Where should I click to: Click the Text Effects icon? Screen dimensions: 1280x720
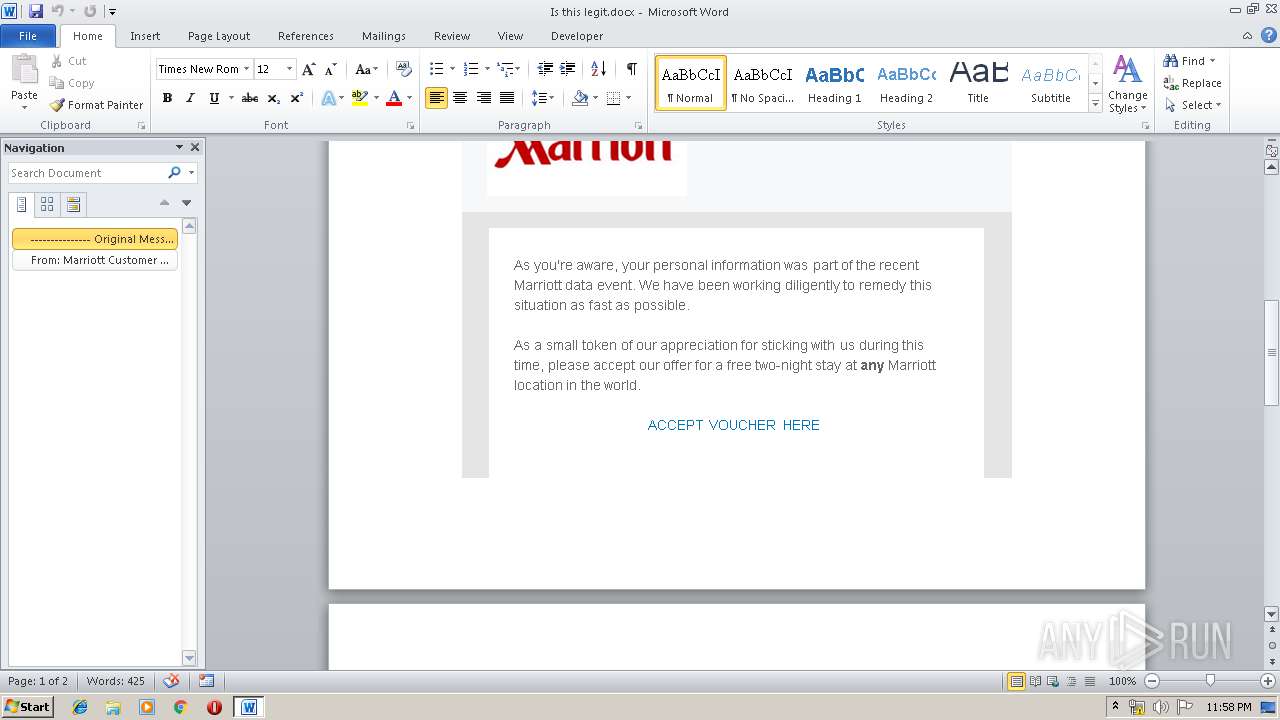[x=328, y=98]
